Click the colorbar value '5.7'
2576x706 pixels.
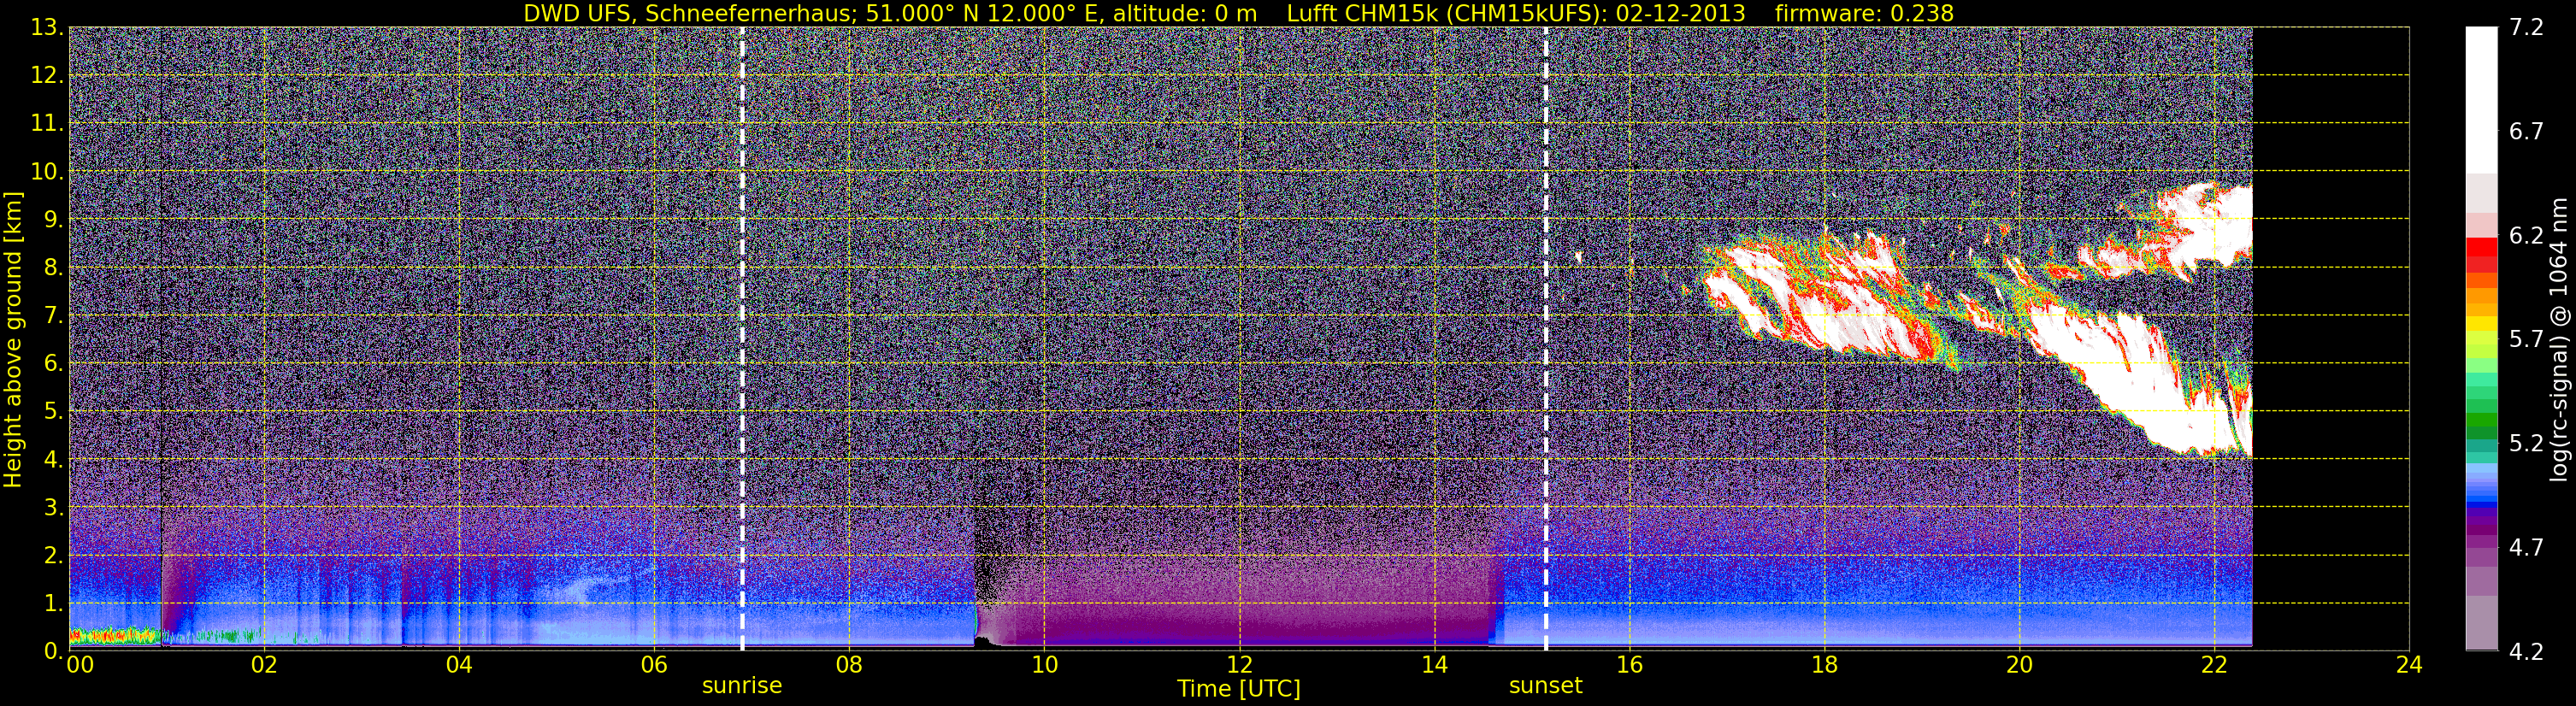(2526, 340)
